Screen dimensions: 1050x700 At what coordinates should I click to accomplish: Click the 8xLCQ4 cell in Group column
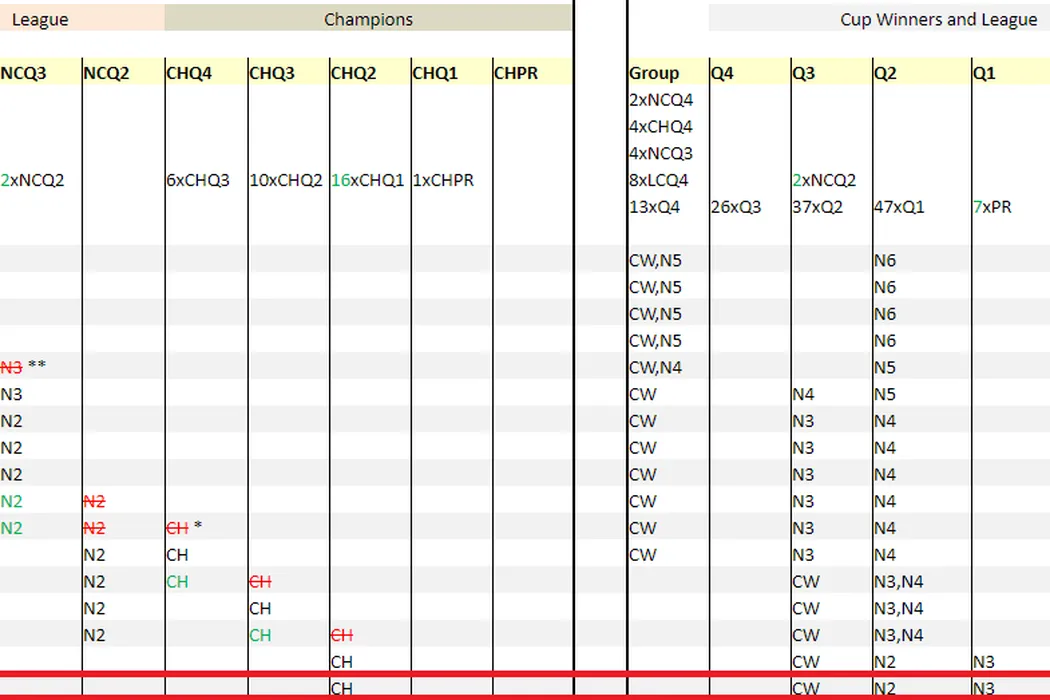tap(666, 181)
